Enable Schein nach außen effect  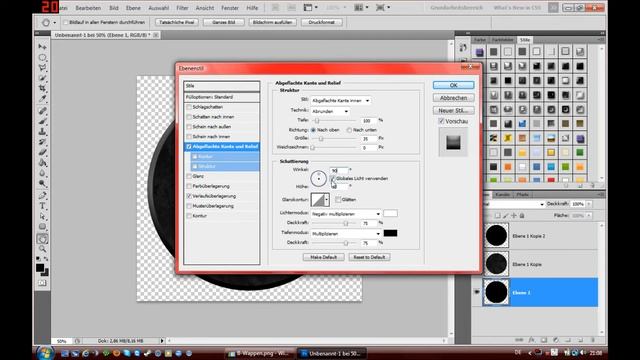tap(189, 127)
